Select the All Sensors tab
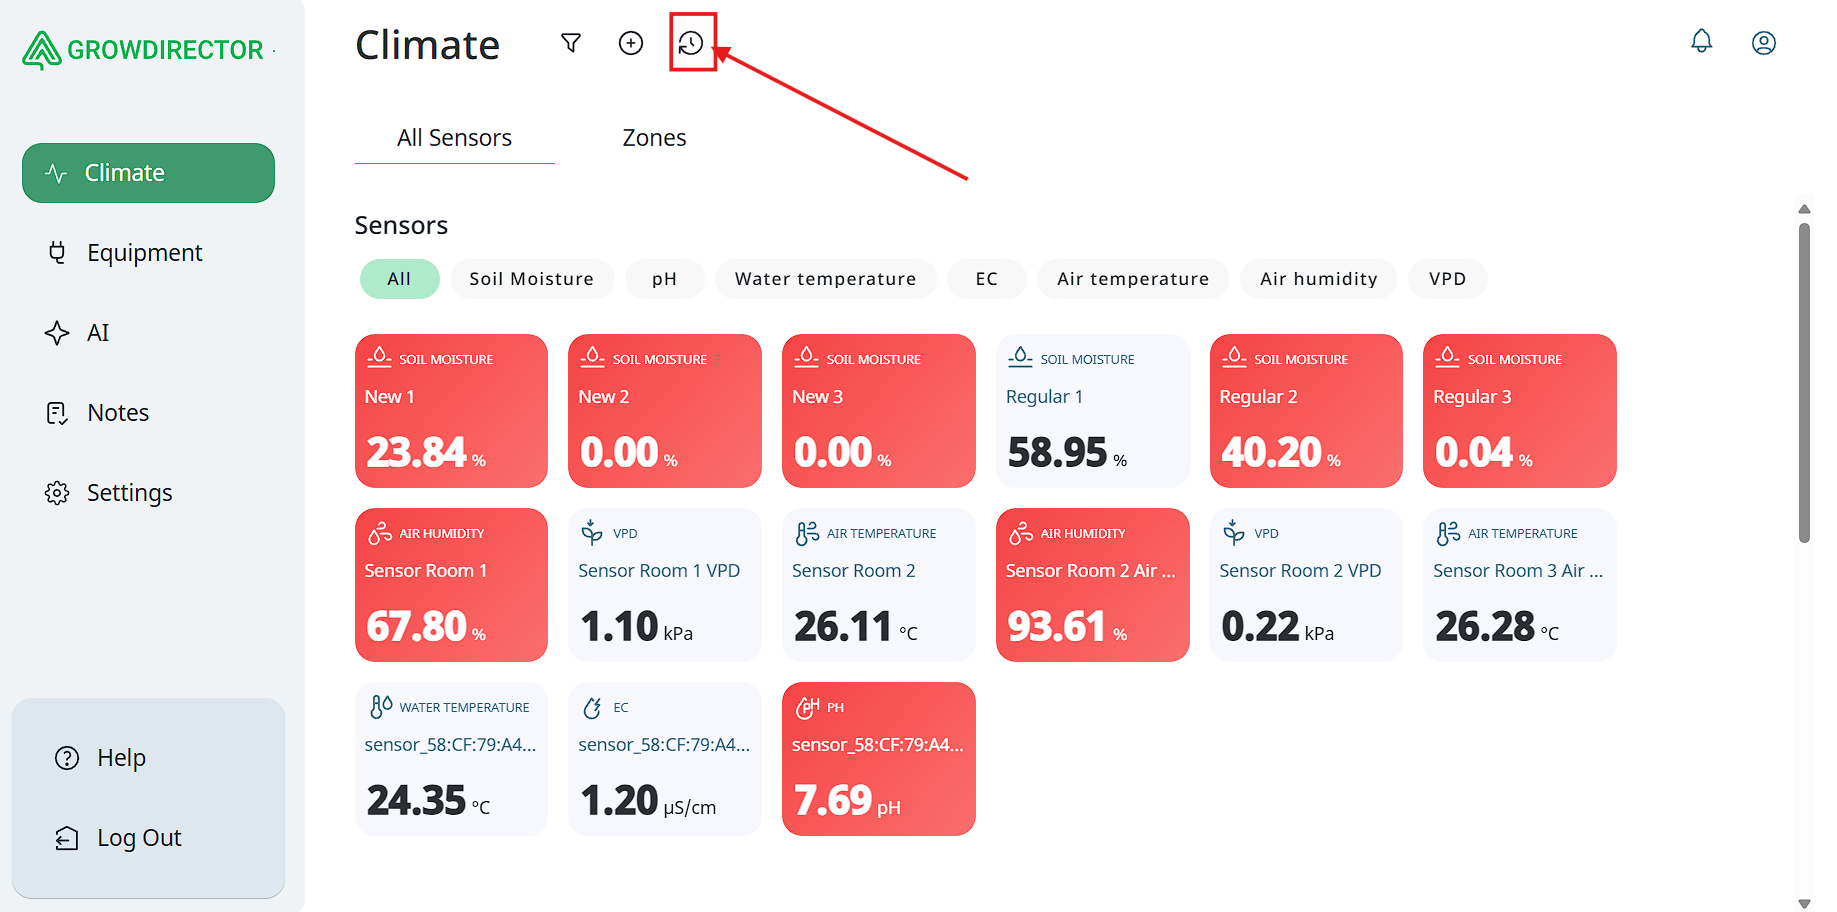Viewport: 1837px width, 912px height. pyautogui.click(x=454, y=138)
